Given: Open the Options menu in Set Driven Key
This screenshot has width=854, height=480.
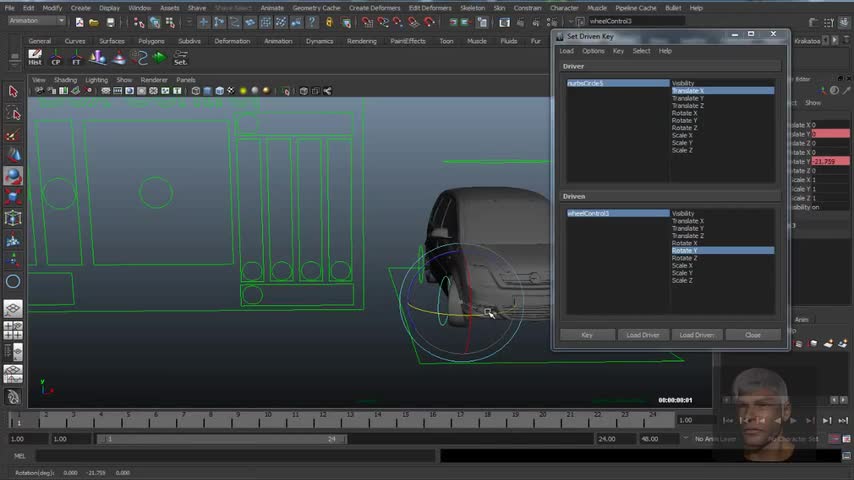Looking at the screenshot, I should [x=593, y=51].
